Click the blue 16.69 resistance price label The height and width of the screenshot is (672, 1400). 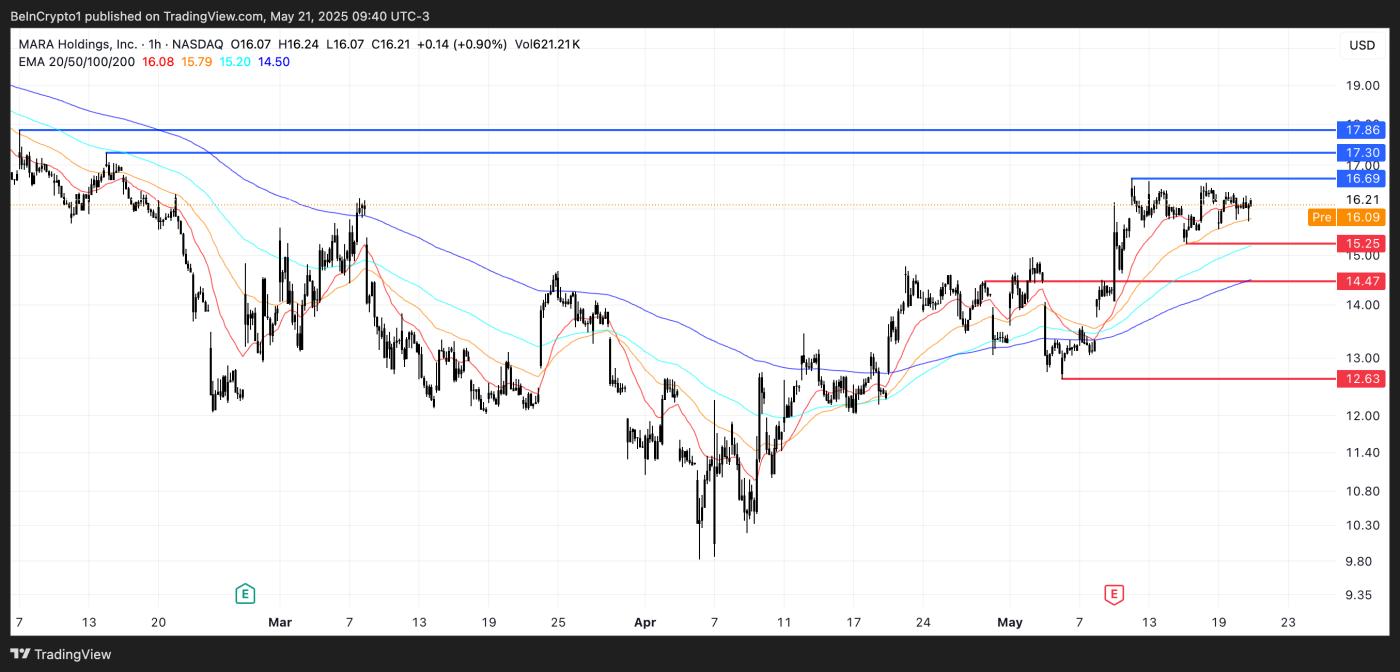pyautogui.click(x=1363, y=178)
